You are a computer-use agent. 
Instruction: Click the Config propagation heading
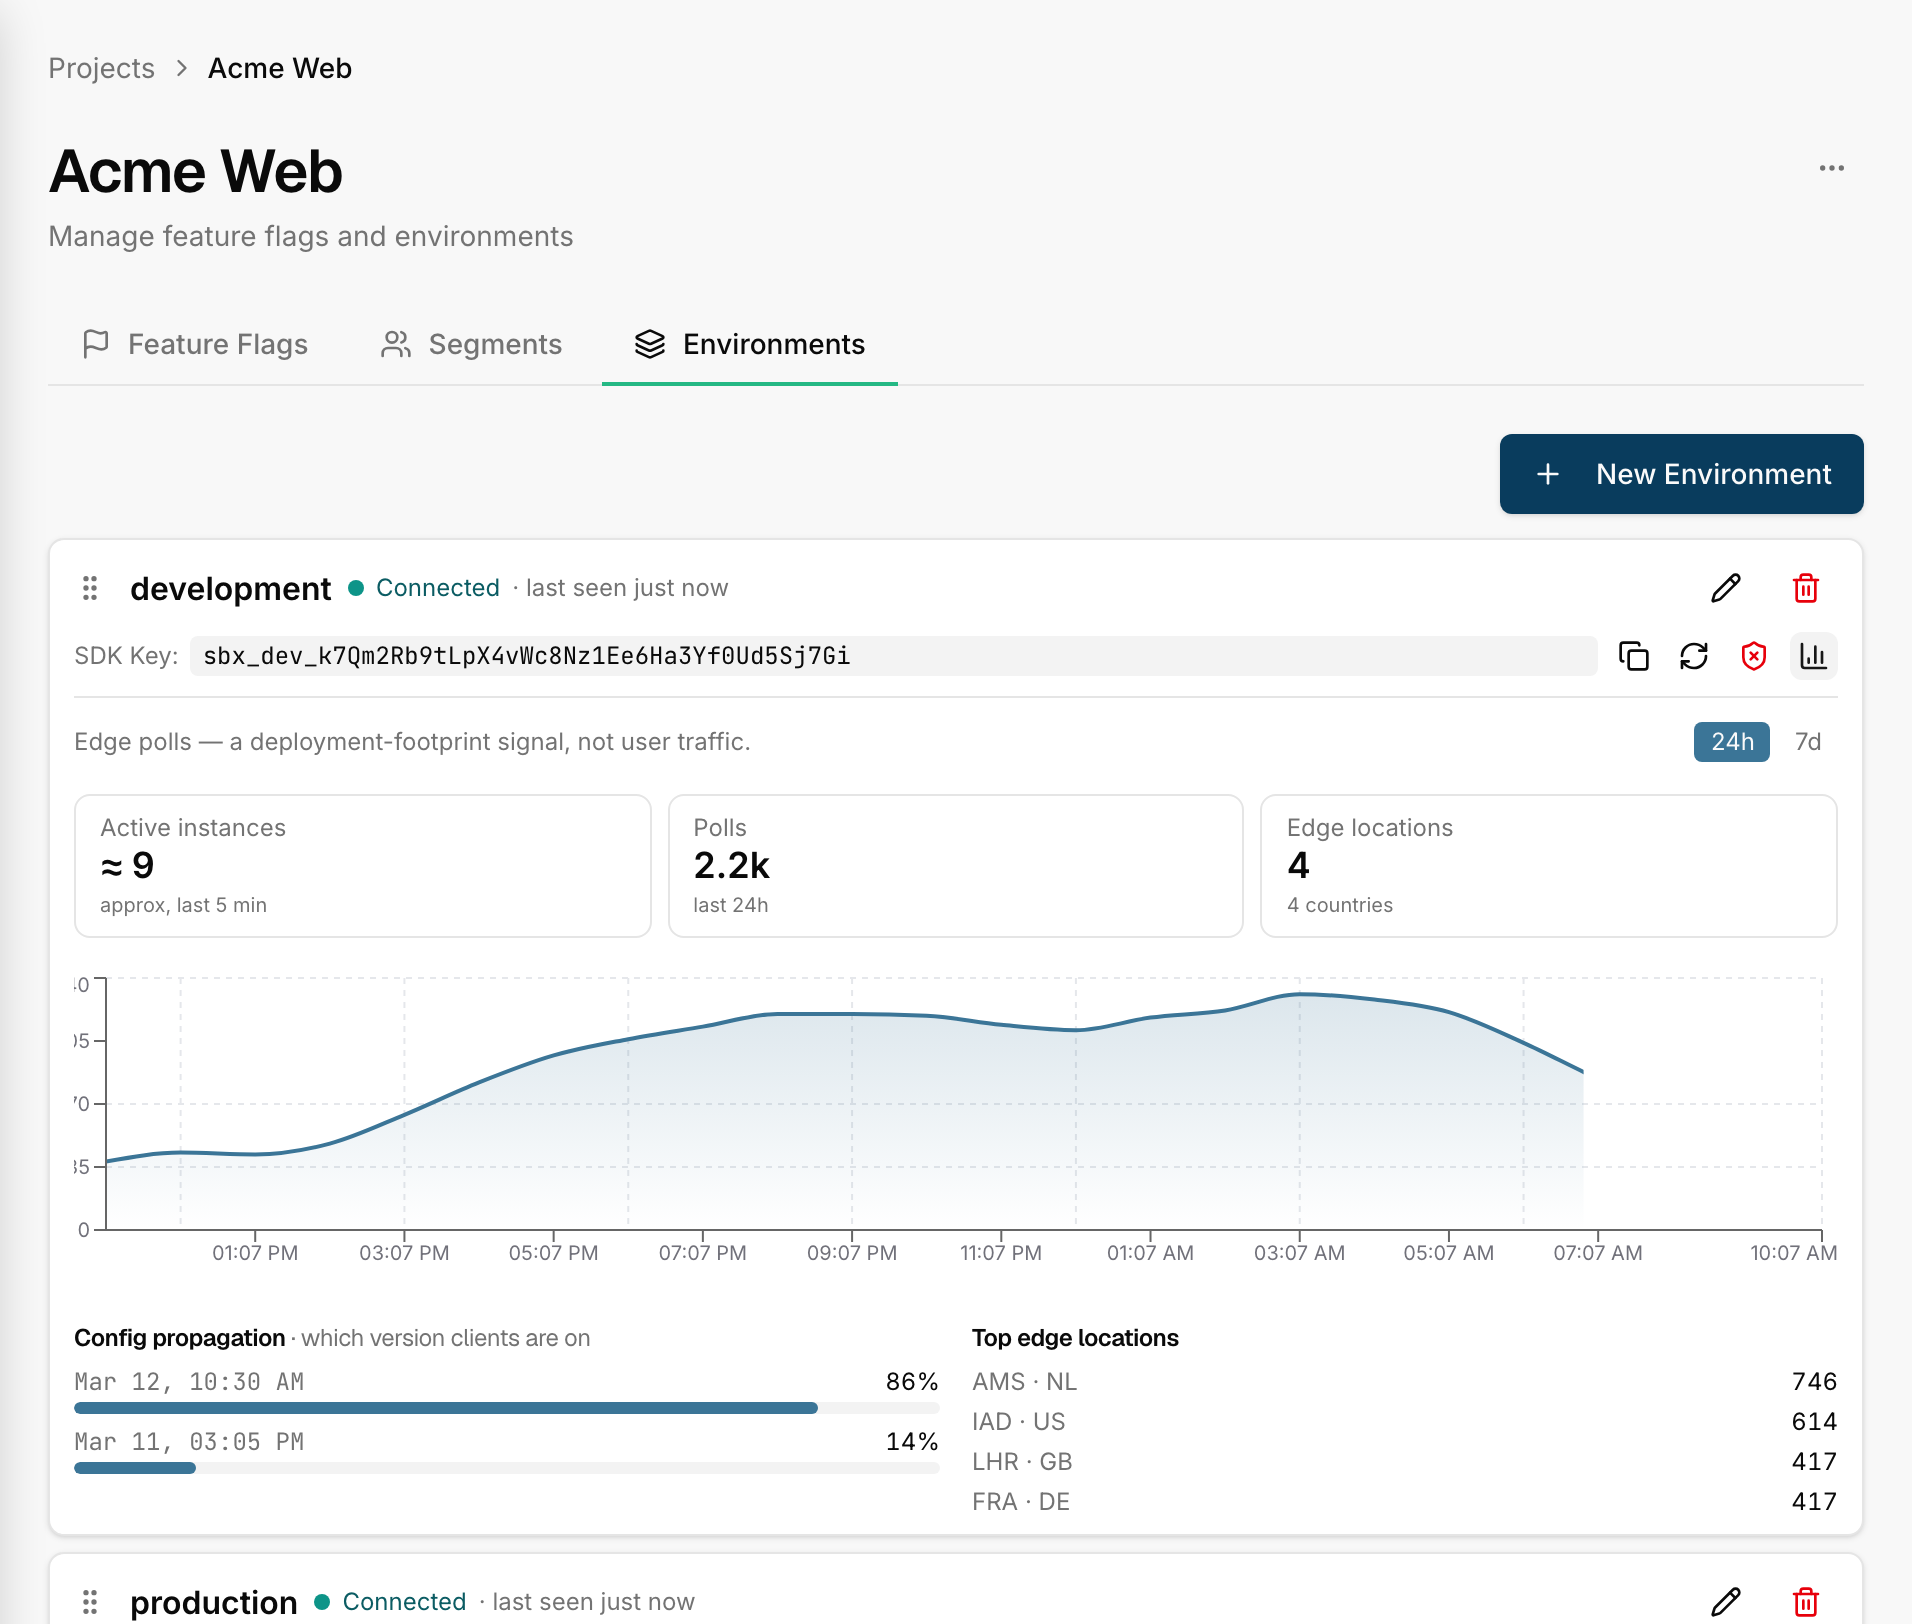point(180,1338)
